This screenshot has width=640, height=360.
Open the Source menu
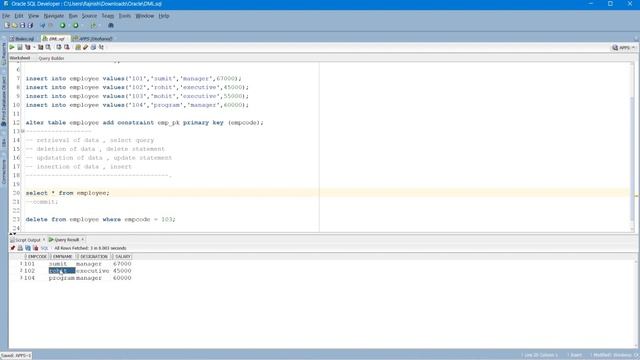(x=89, y=16)
